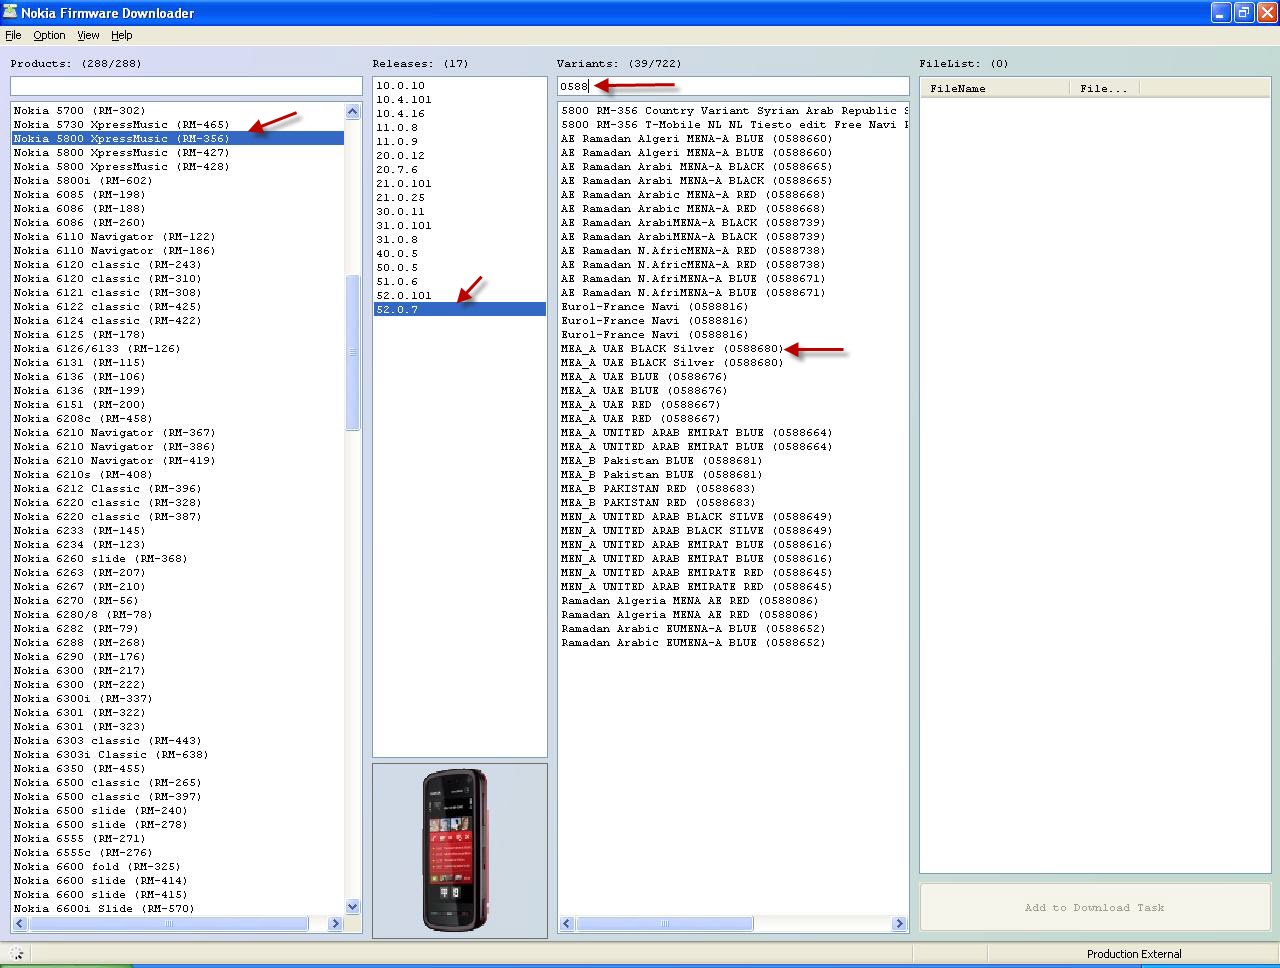
Task: Select release 30.0.11
Action: tap(460, 212)
